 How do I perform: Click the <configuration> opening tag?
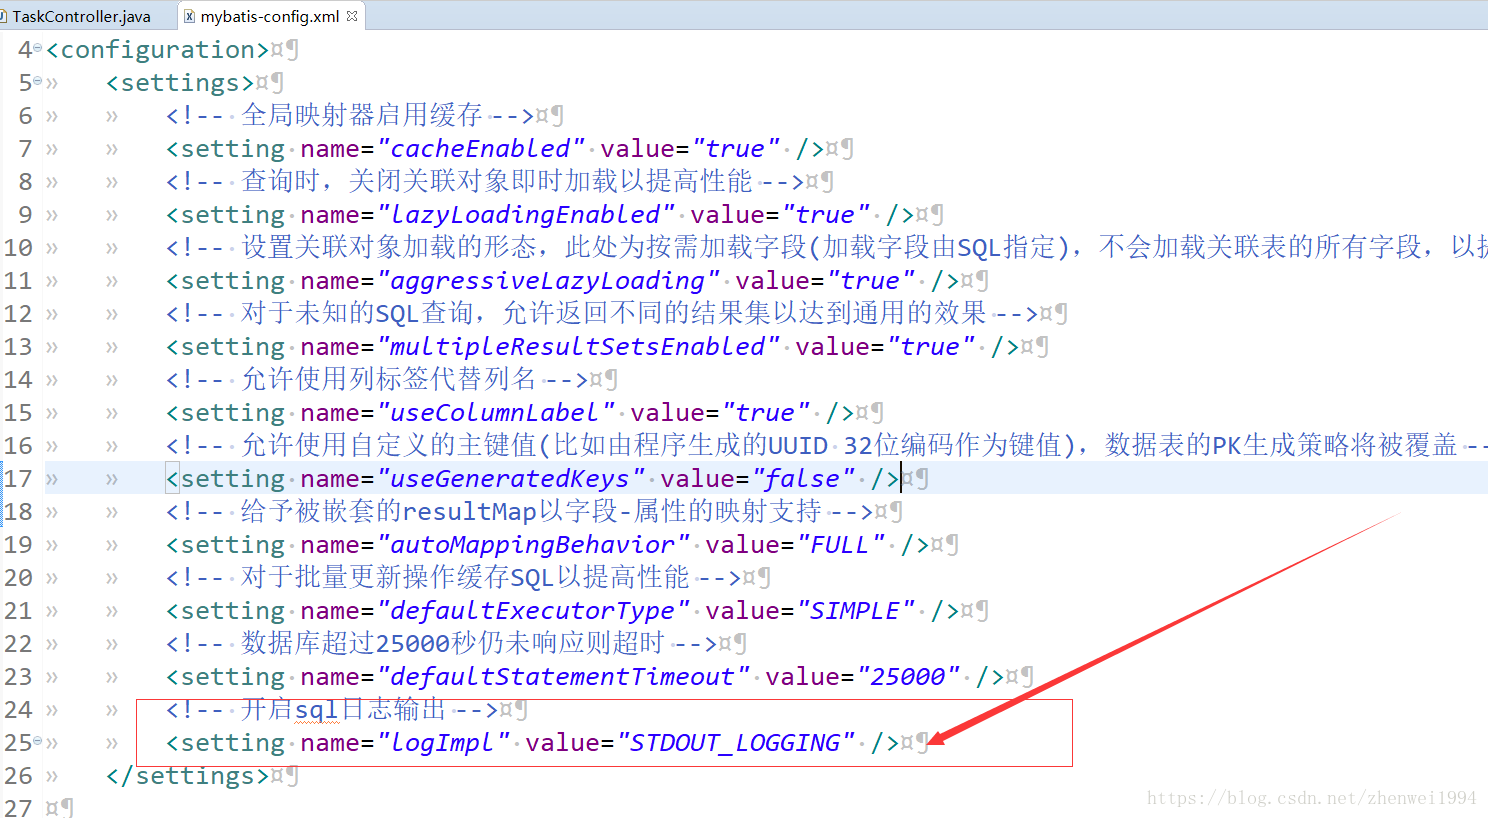[x=158, y=49]
